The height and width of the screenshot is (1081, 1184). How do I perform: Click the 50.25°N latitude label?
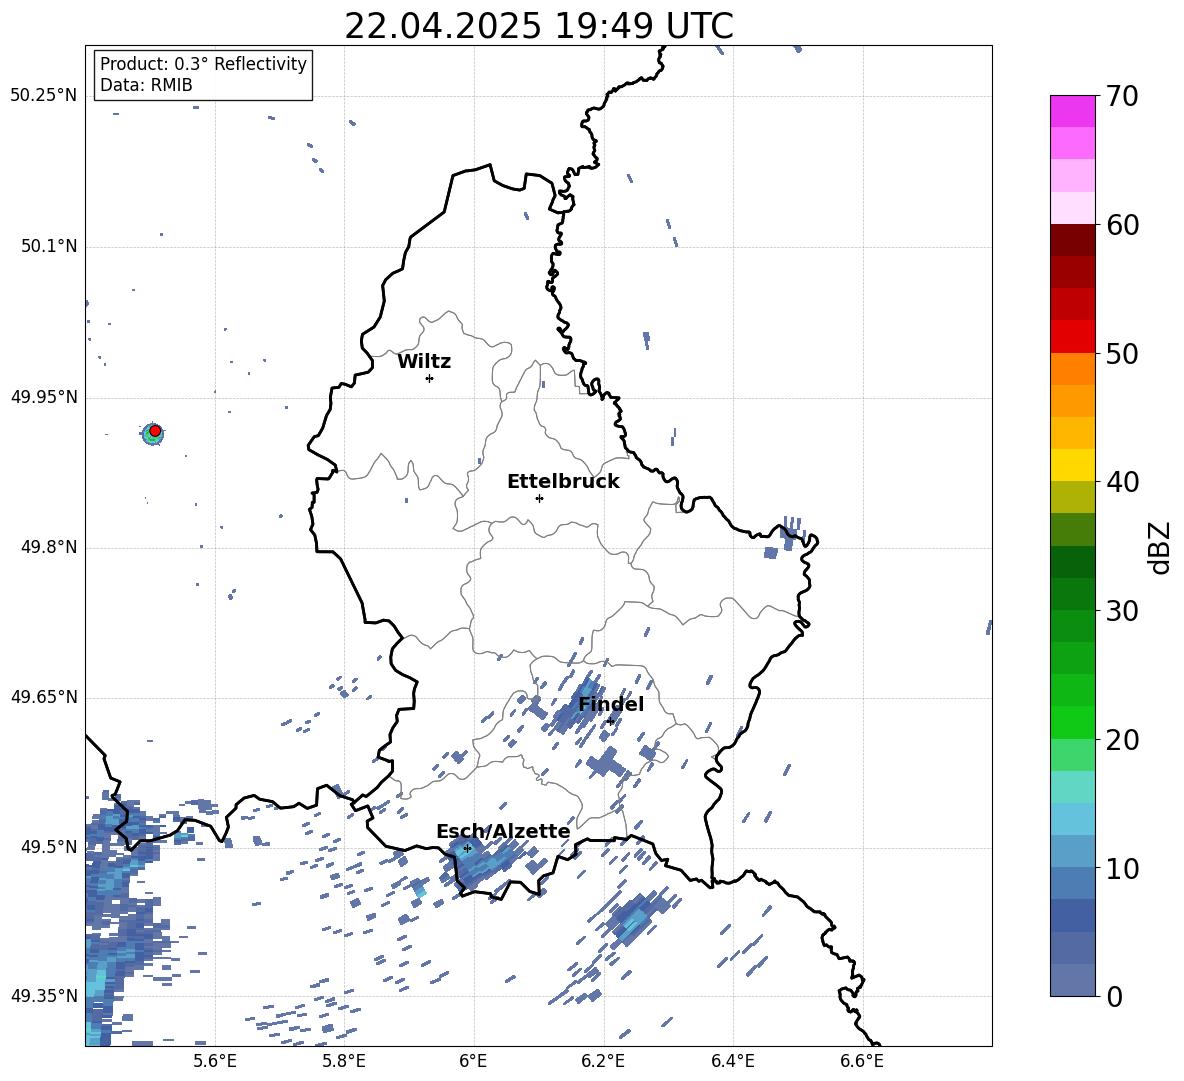(x=43, y=96)
